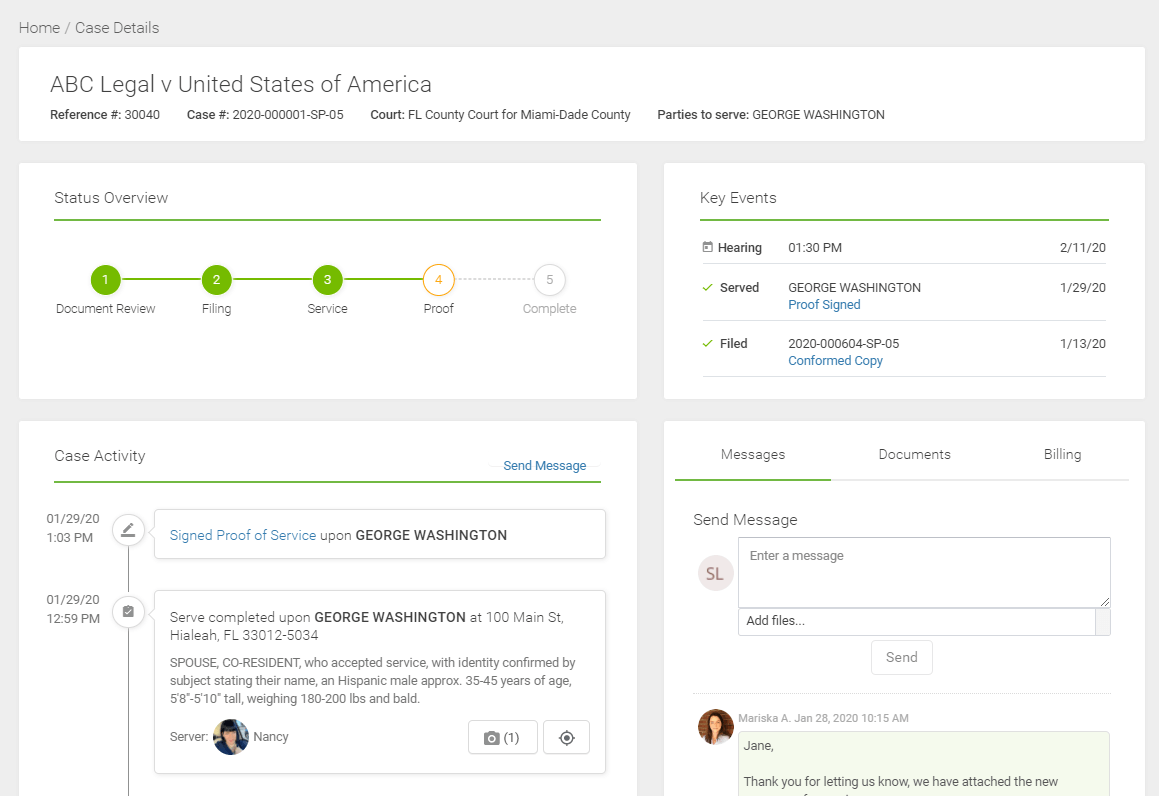Click the clipboard icon beside Serve completed entry

pos(128,611)
